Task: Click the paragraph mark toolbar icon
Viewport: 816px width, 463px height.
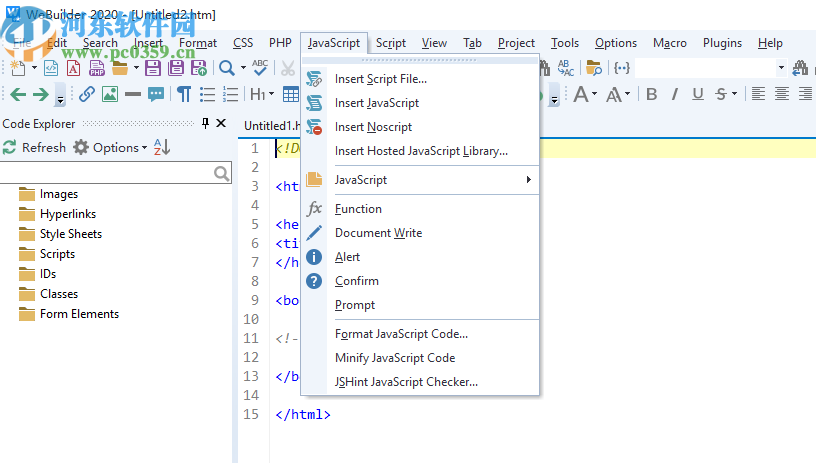Action: click(x=184, y=95)
